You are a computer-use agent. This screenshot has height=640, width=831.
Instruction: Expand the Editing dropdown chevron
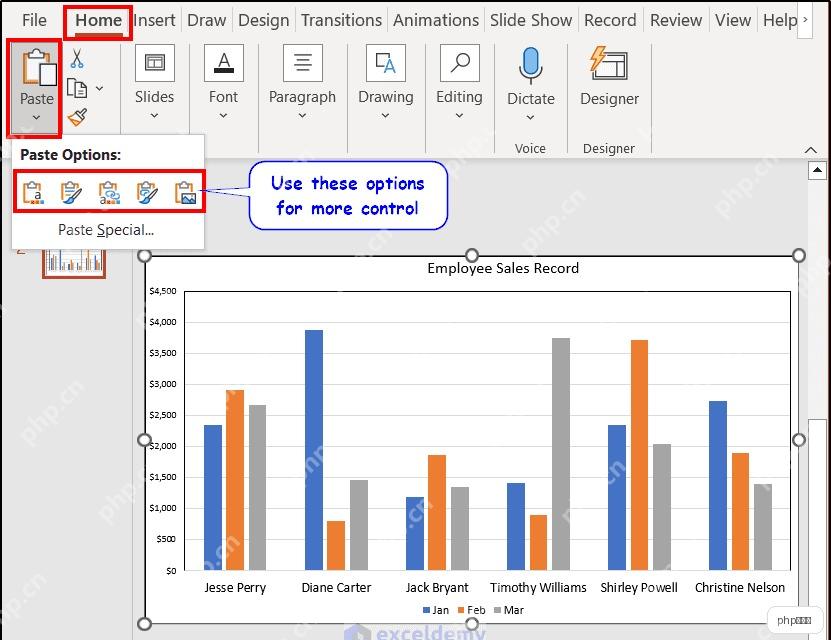(459, 115)
